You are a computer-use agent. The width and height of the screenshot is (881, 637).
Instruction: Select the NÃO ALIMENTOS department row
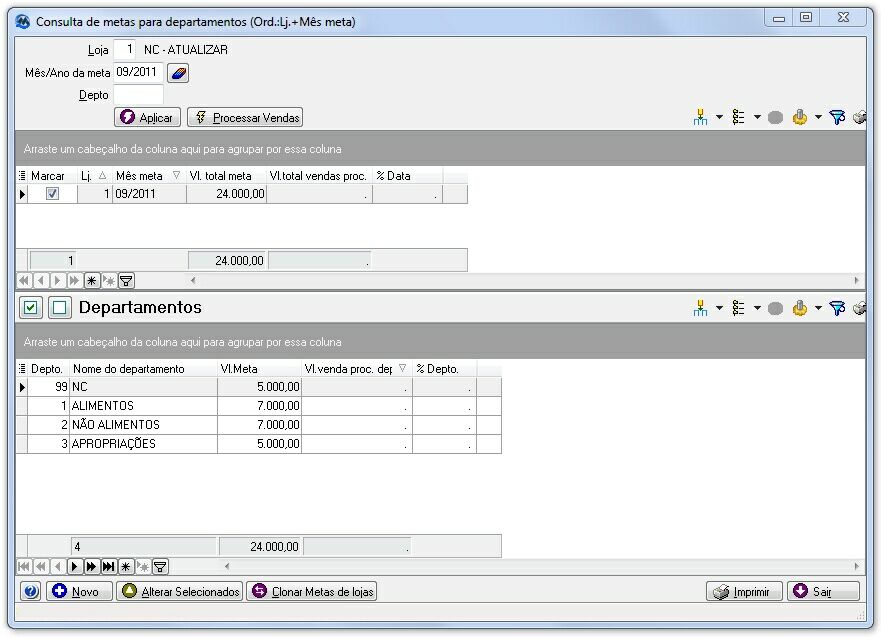[x=258, y=425]
